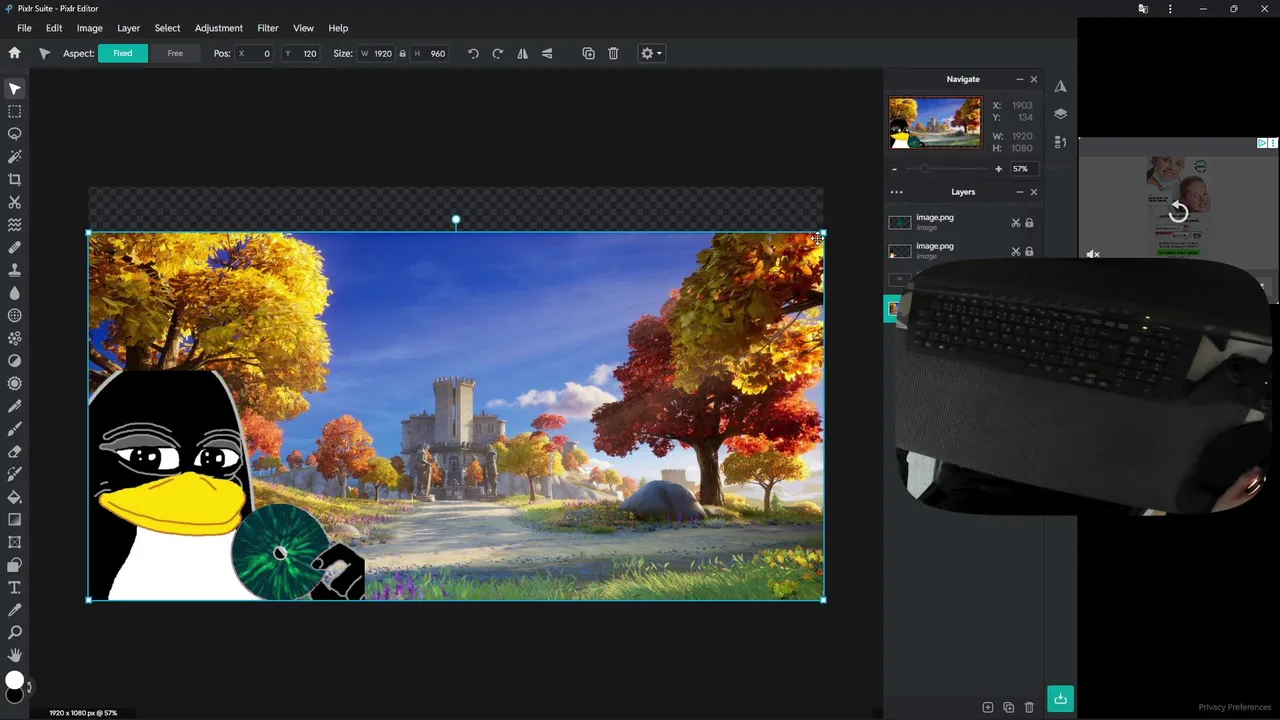Flip the layer vertically

[547, 53]
